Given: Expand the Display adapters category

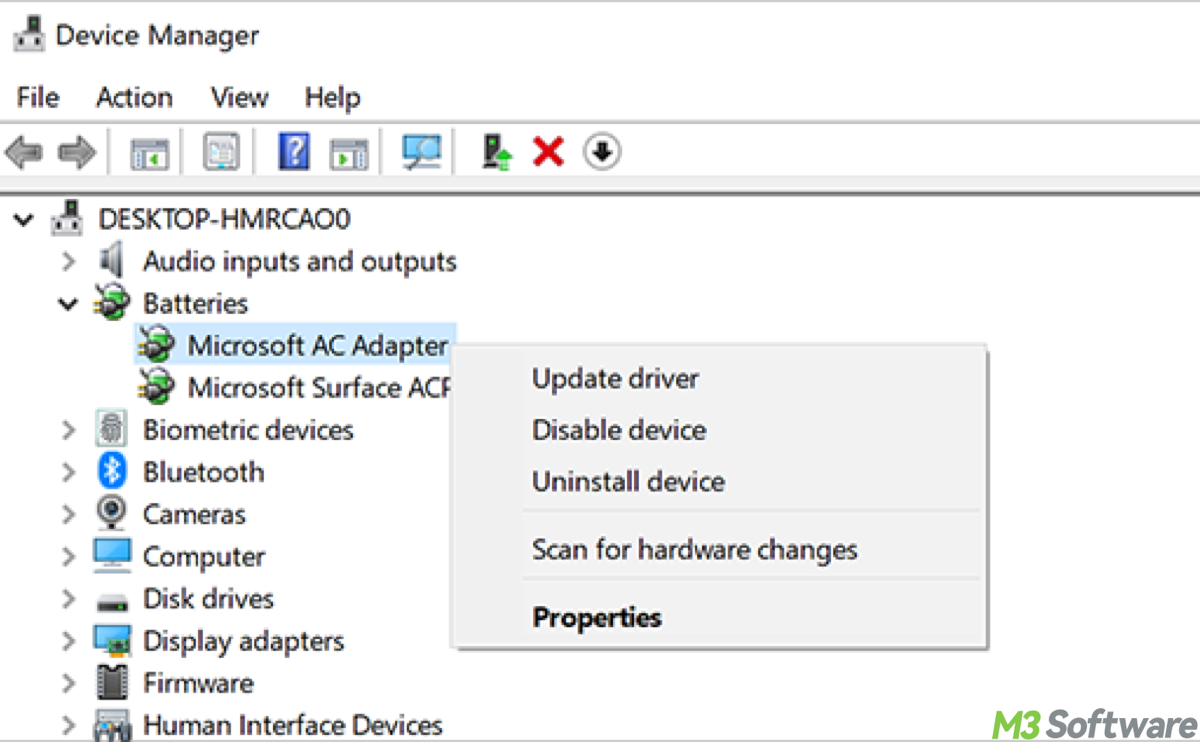Looking at the screenshot, I should tap(68, 640).
